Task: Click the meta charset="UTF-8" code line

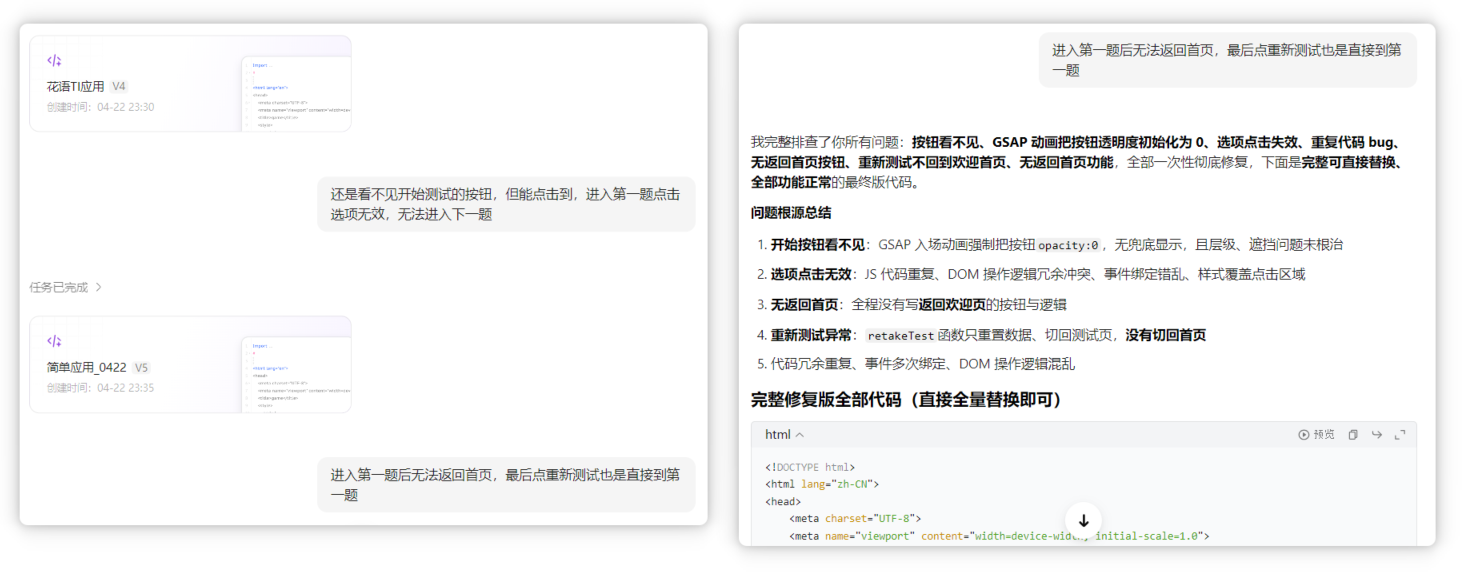Action: pyautogui.click(x=854, y=519)
